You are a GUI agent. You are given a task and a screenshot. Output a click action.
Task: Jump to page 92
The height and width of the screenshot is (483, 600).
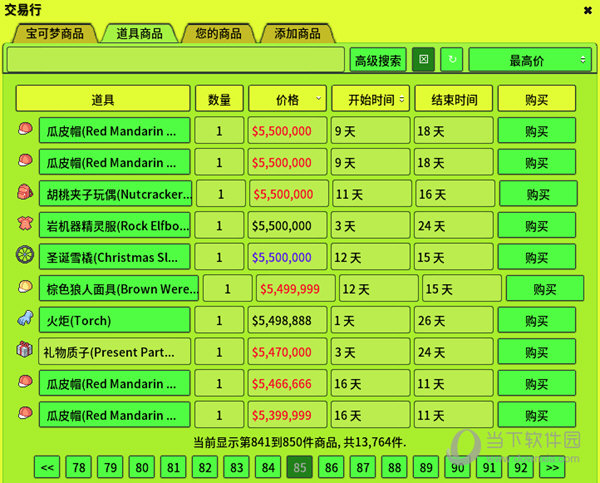click(521, 467)
